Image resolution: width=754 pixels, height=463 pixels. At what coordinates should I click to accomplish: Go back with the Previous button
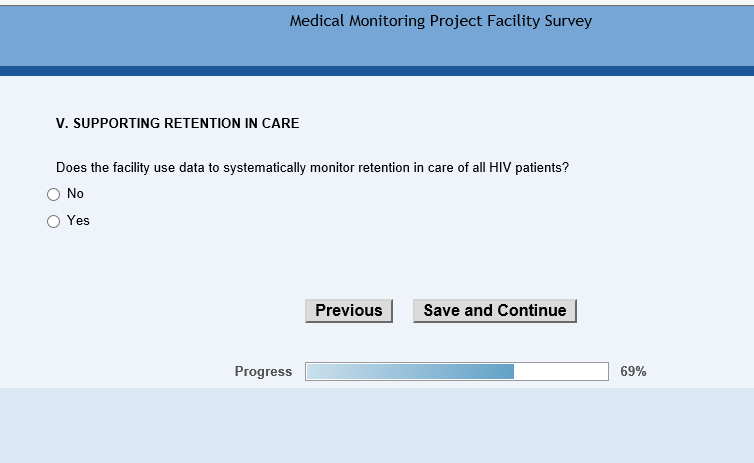349,311
